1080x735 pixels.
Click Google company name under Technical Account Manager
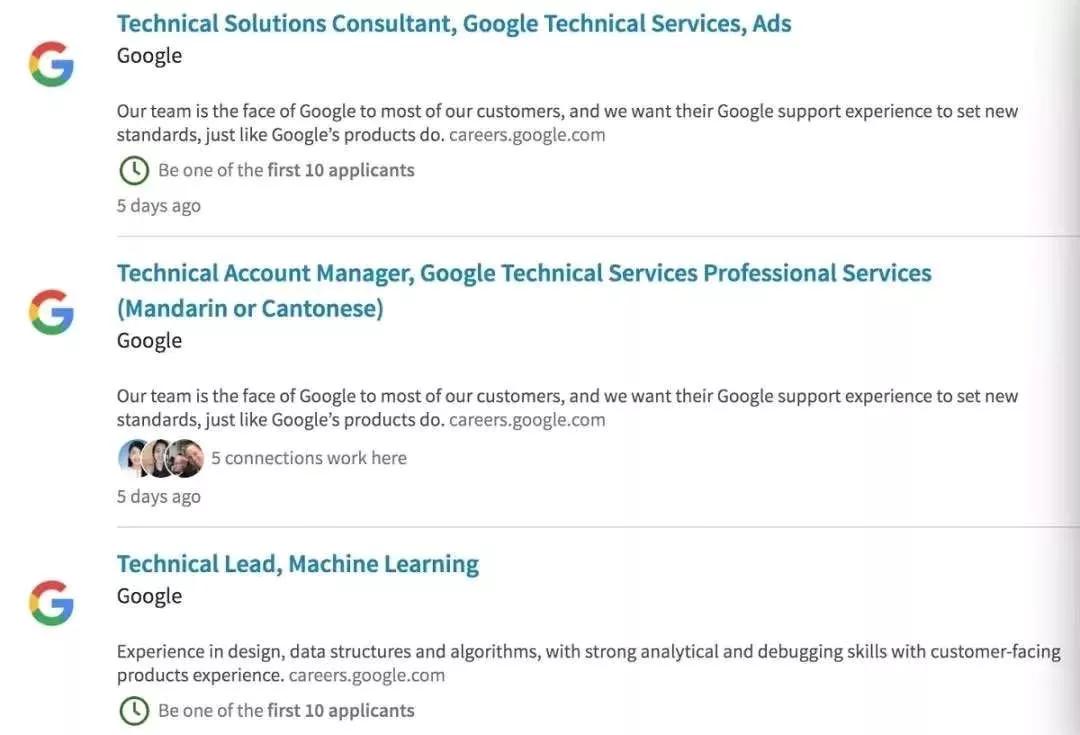149,340
